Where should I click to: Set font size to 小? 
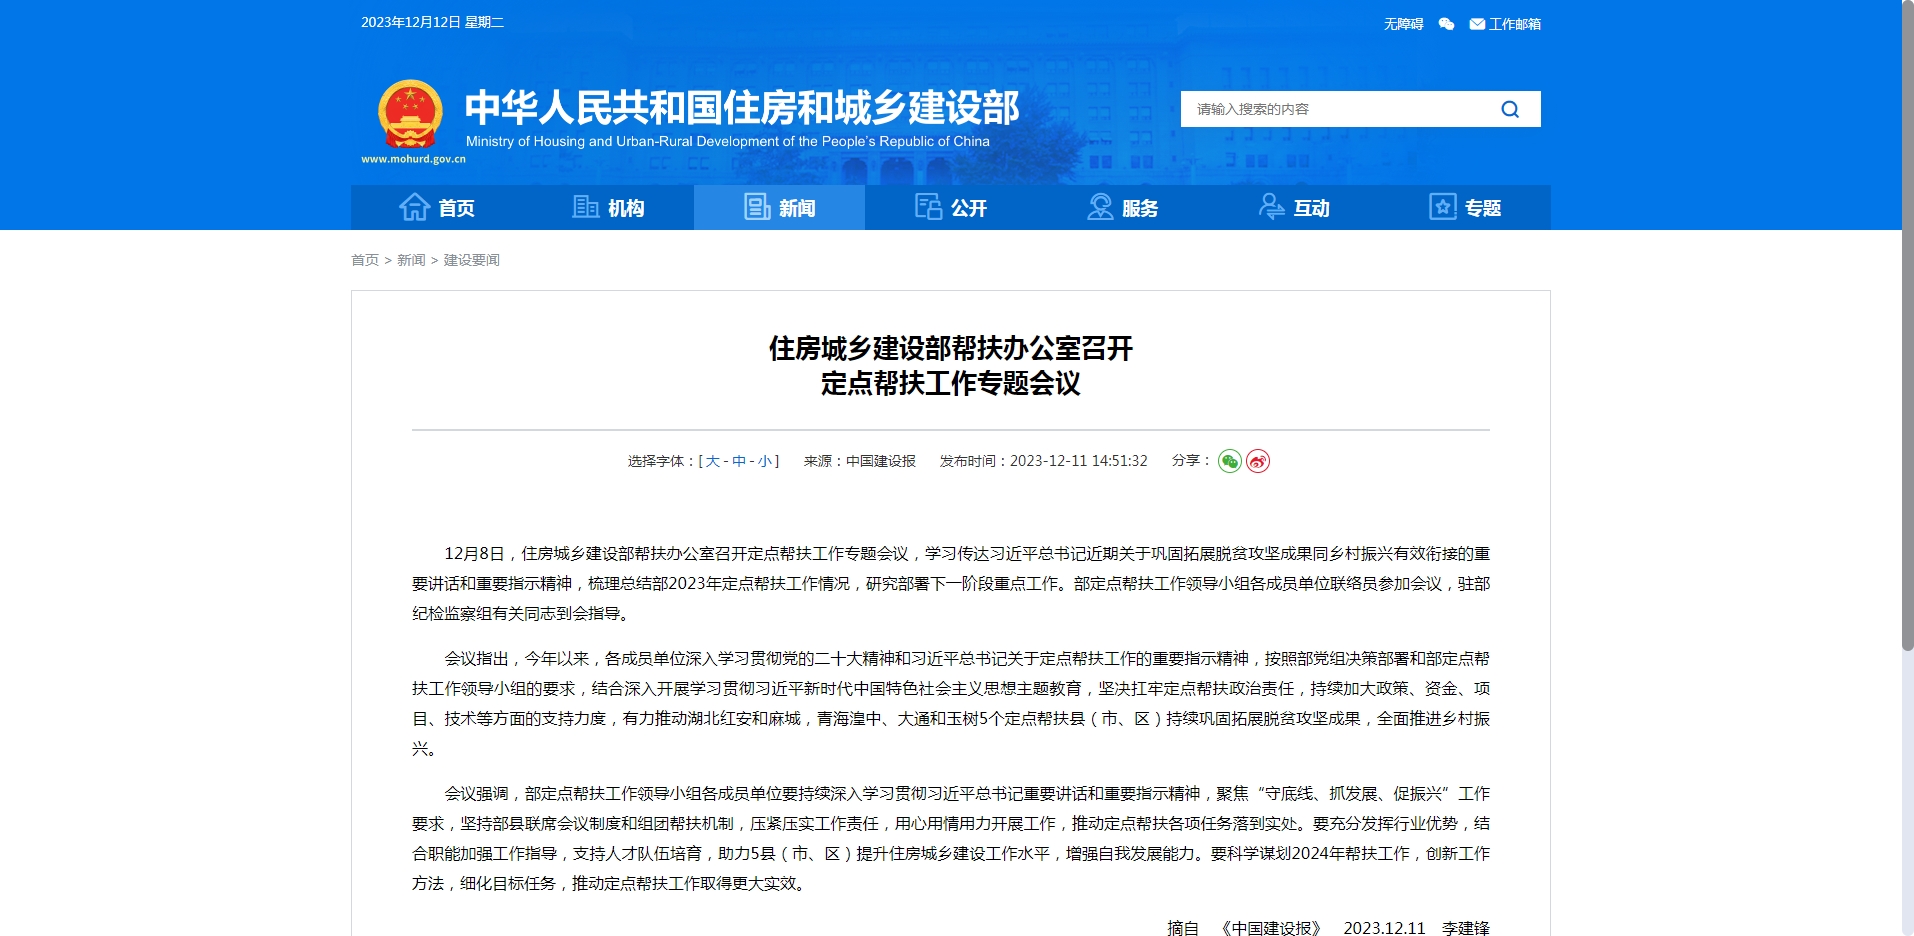765,461
